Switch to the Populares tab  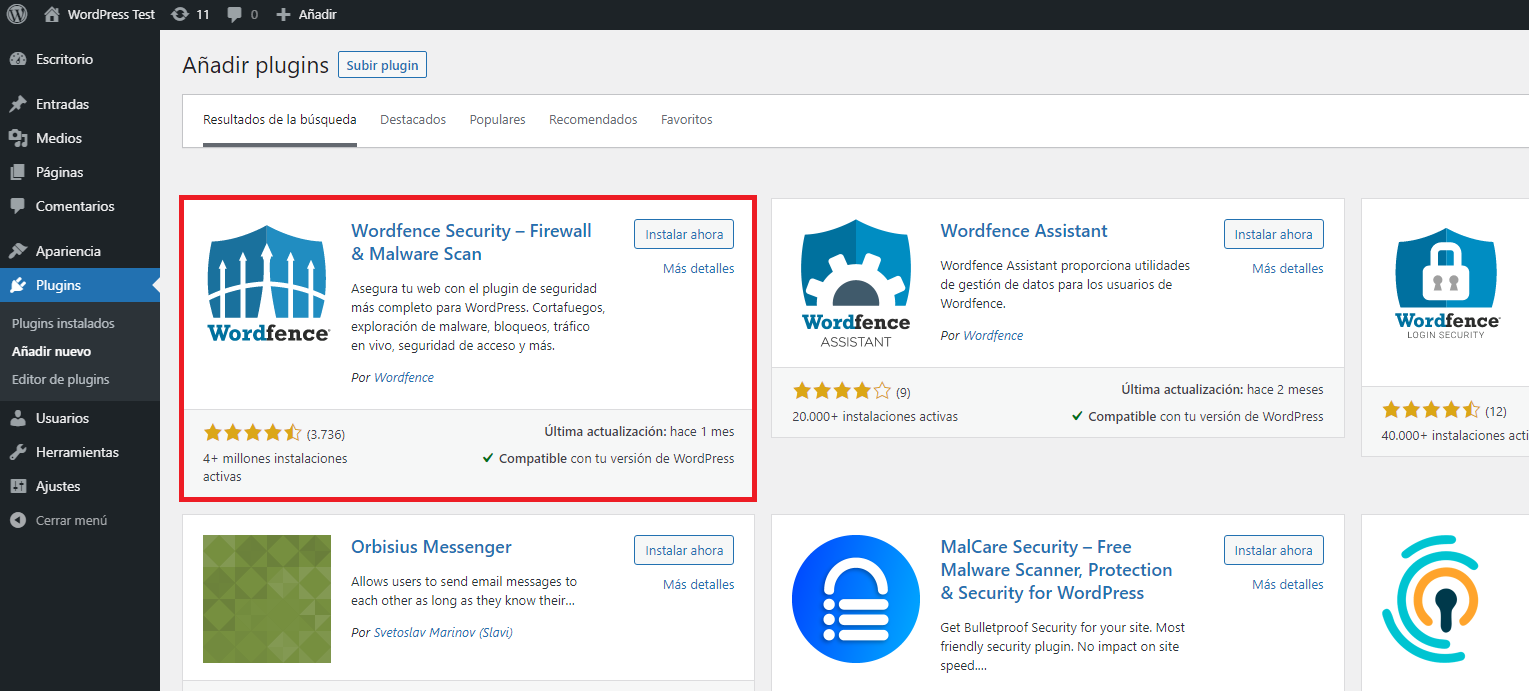click(498, 120)
